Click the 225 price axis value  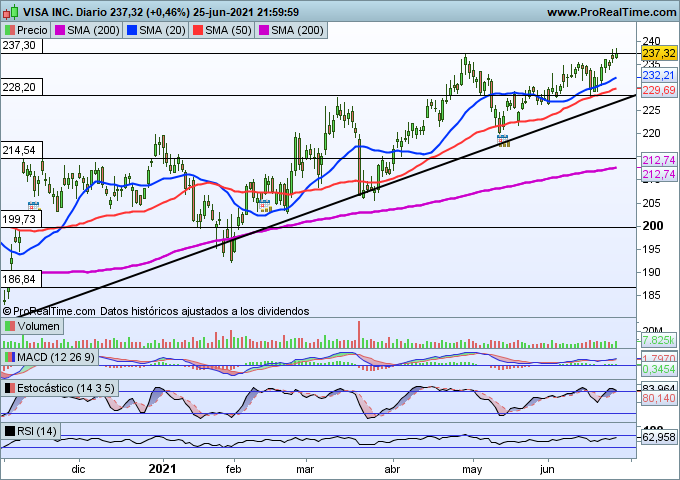(651, 111)
